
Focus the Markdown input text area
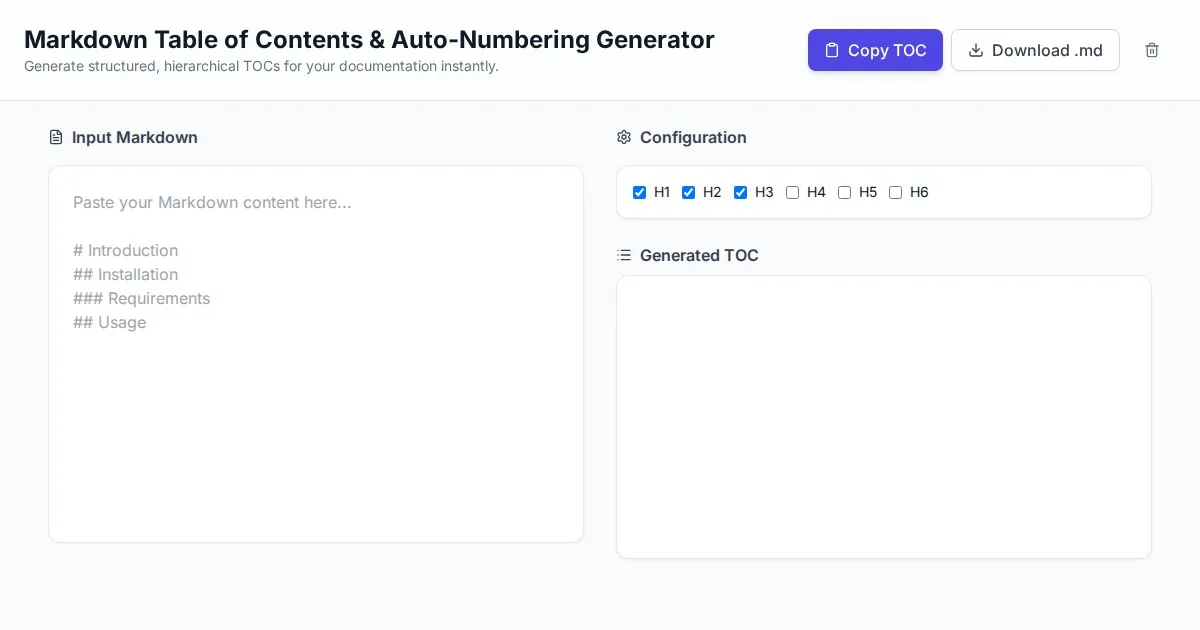pos(316,400)
